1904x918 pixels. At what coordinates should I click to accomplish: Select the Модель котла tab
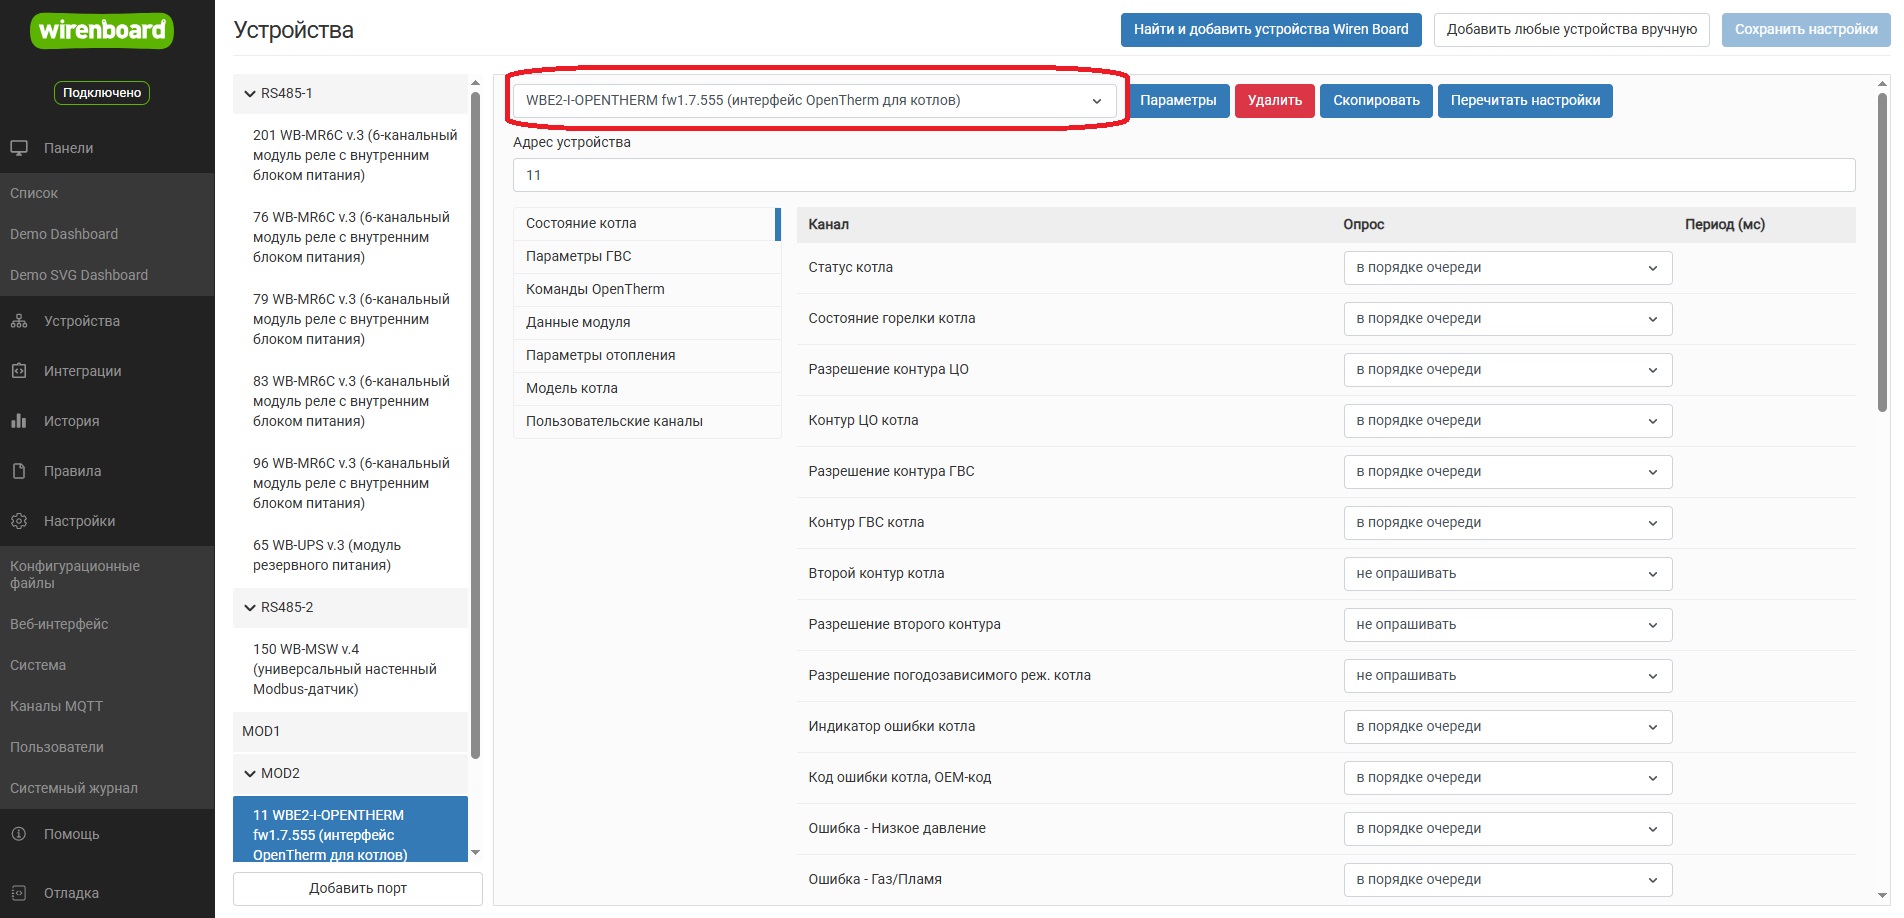coord(646,389)
